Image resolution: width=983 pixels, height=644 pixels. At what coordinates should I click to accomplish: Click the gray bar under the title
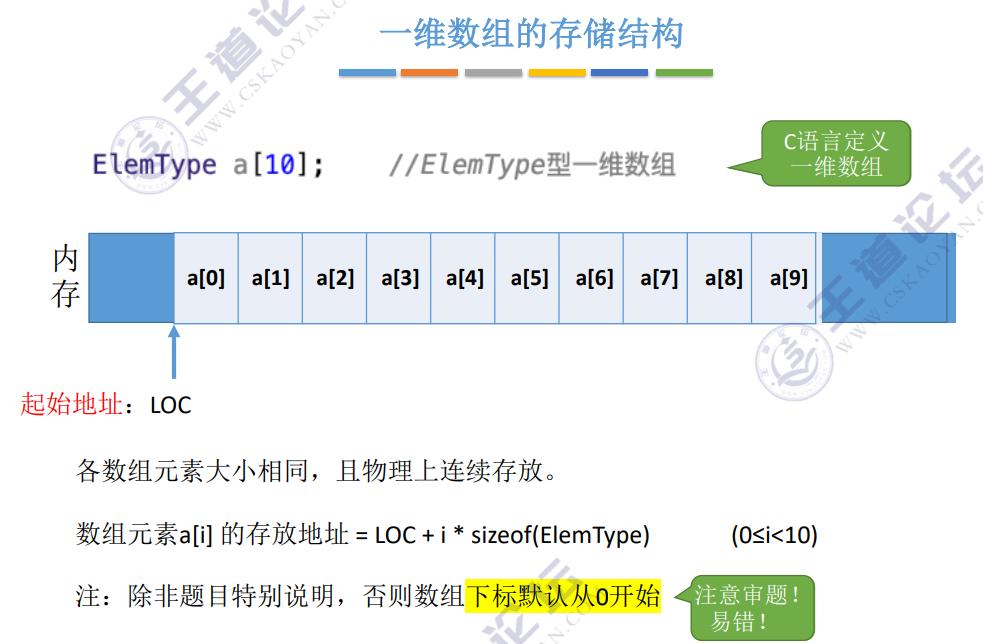493,73
